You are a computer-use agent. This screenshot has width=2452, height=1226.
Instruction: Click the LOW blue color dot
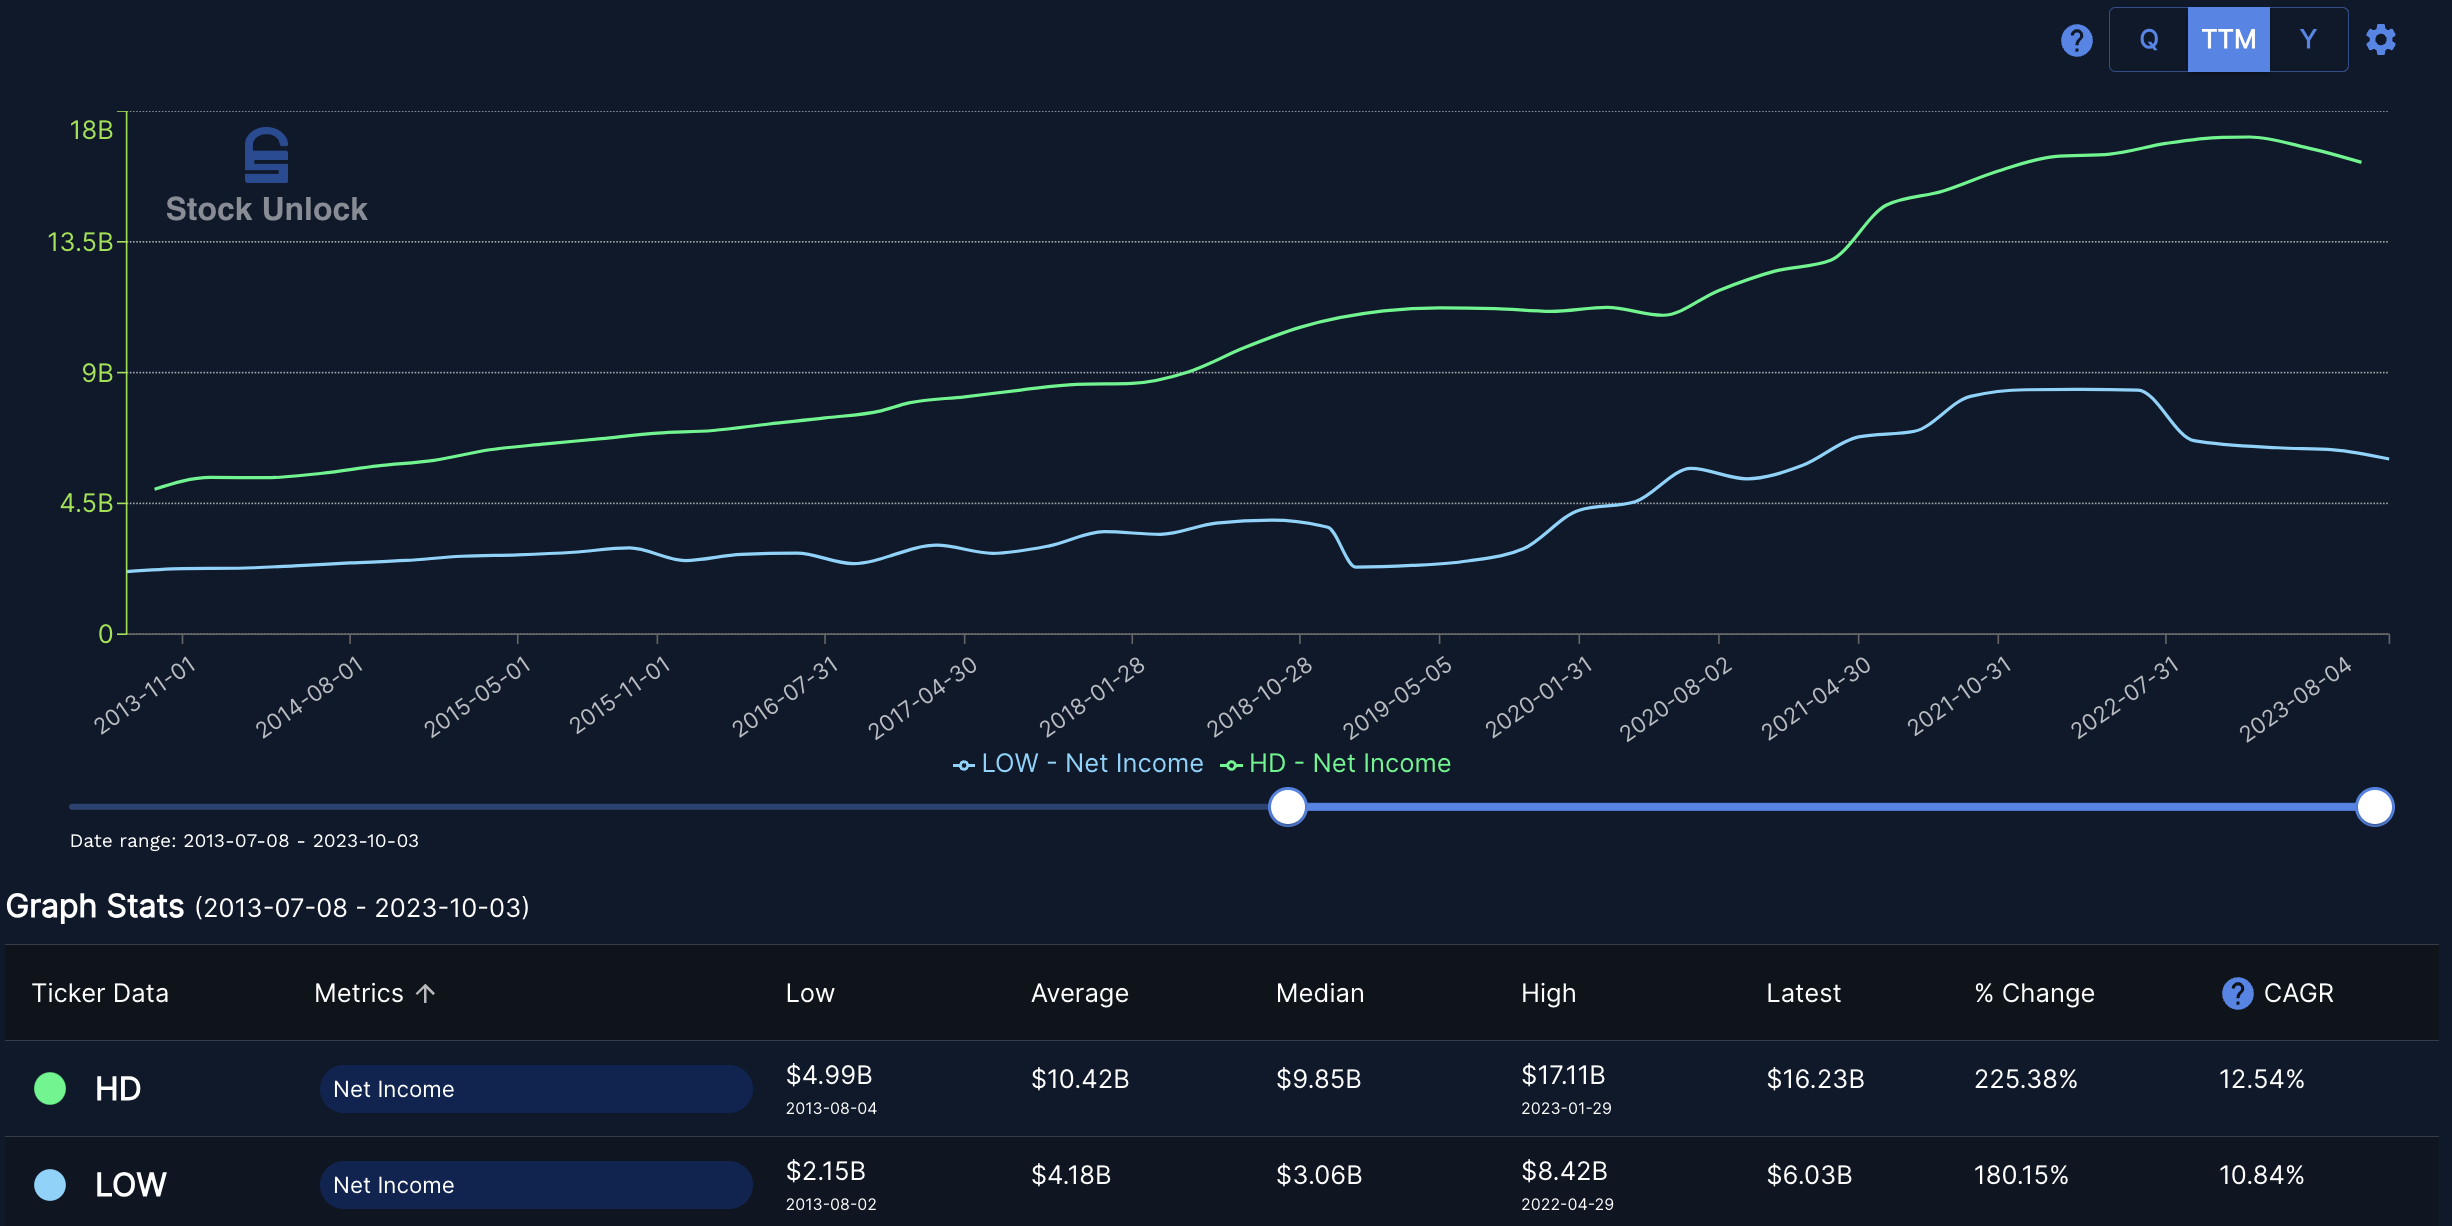(50, 1184)
